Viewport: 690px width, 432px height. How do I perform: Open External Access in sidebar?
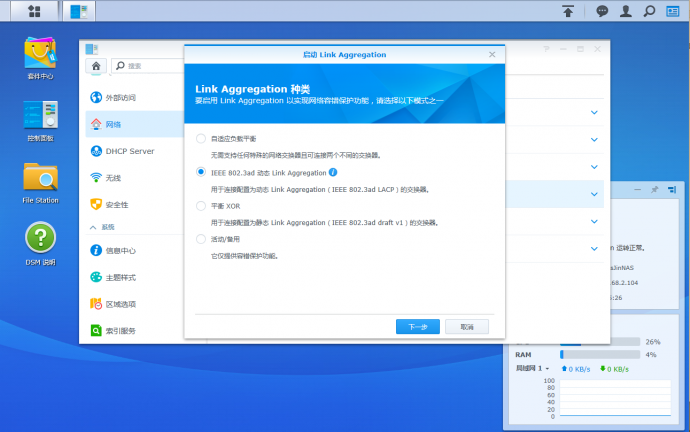click(134, 97)
